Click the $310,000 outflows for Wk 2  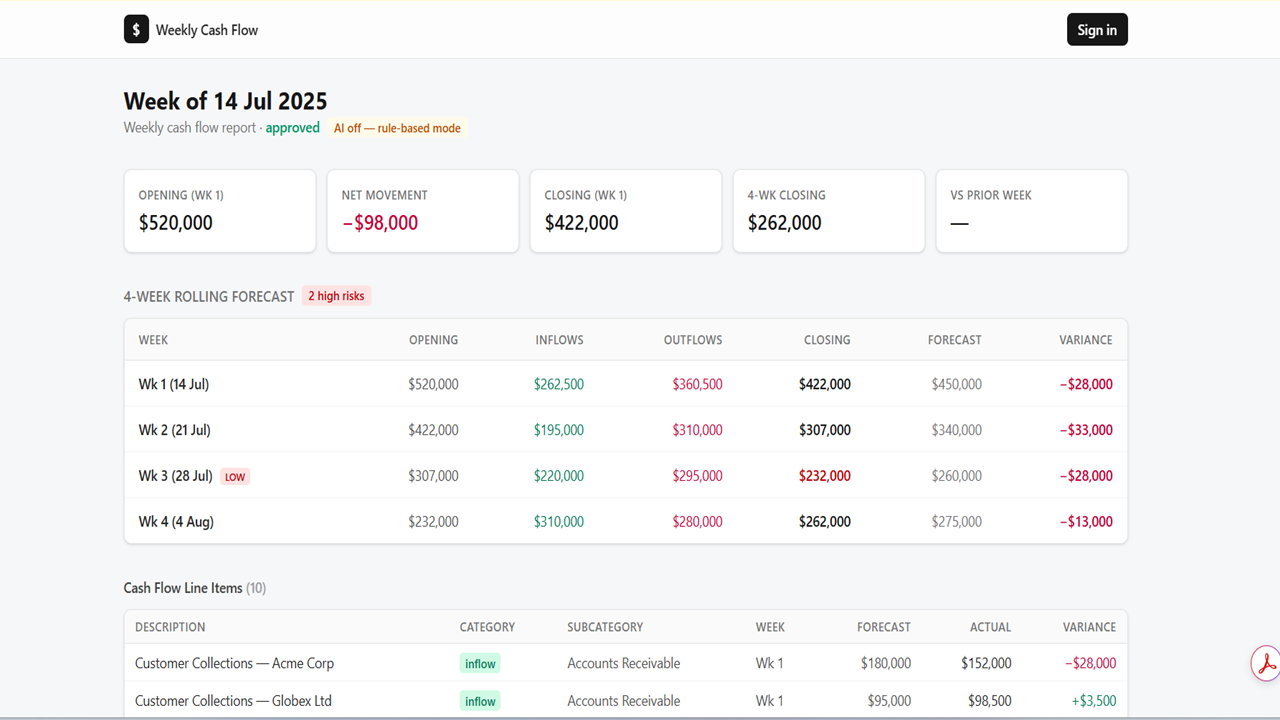(x=698, y=430)
